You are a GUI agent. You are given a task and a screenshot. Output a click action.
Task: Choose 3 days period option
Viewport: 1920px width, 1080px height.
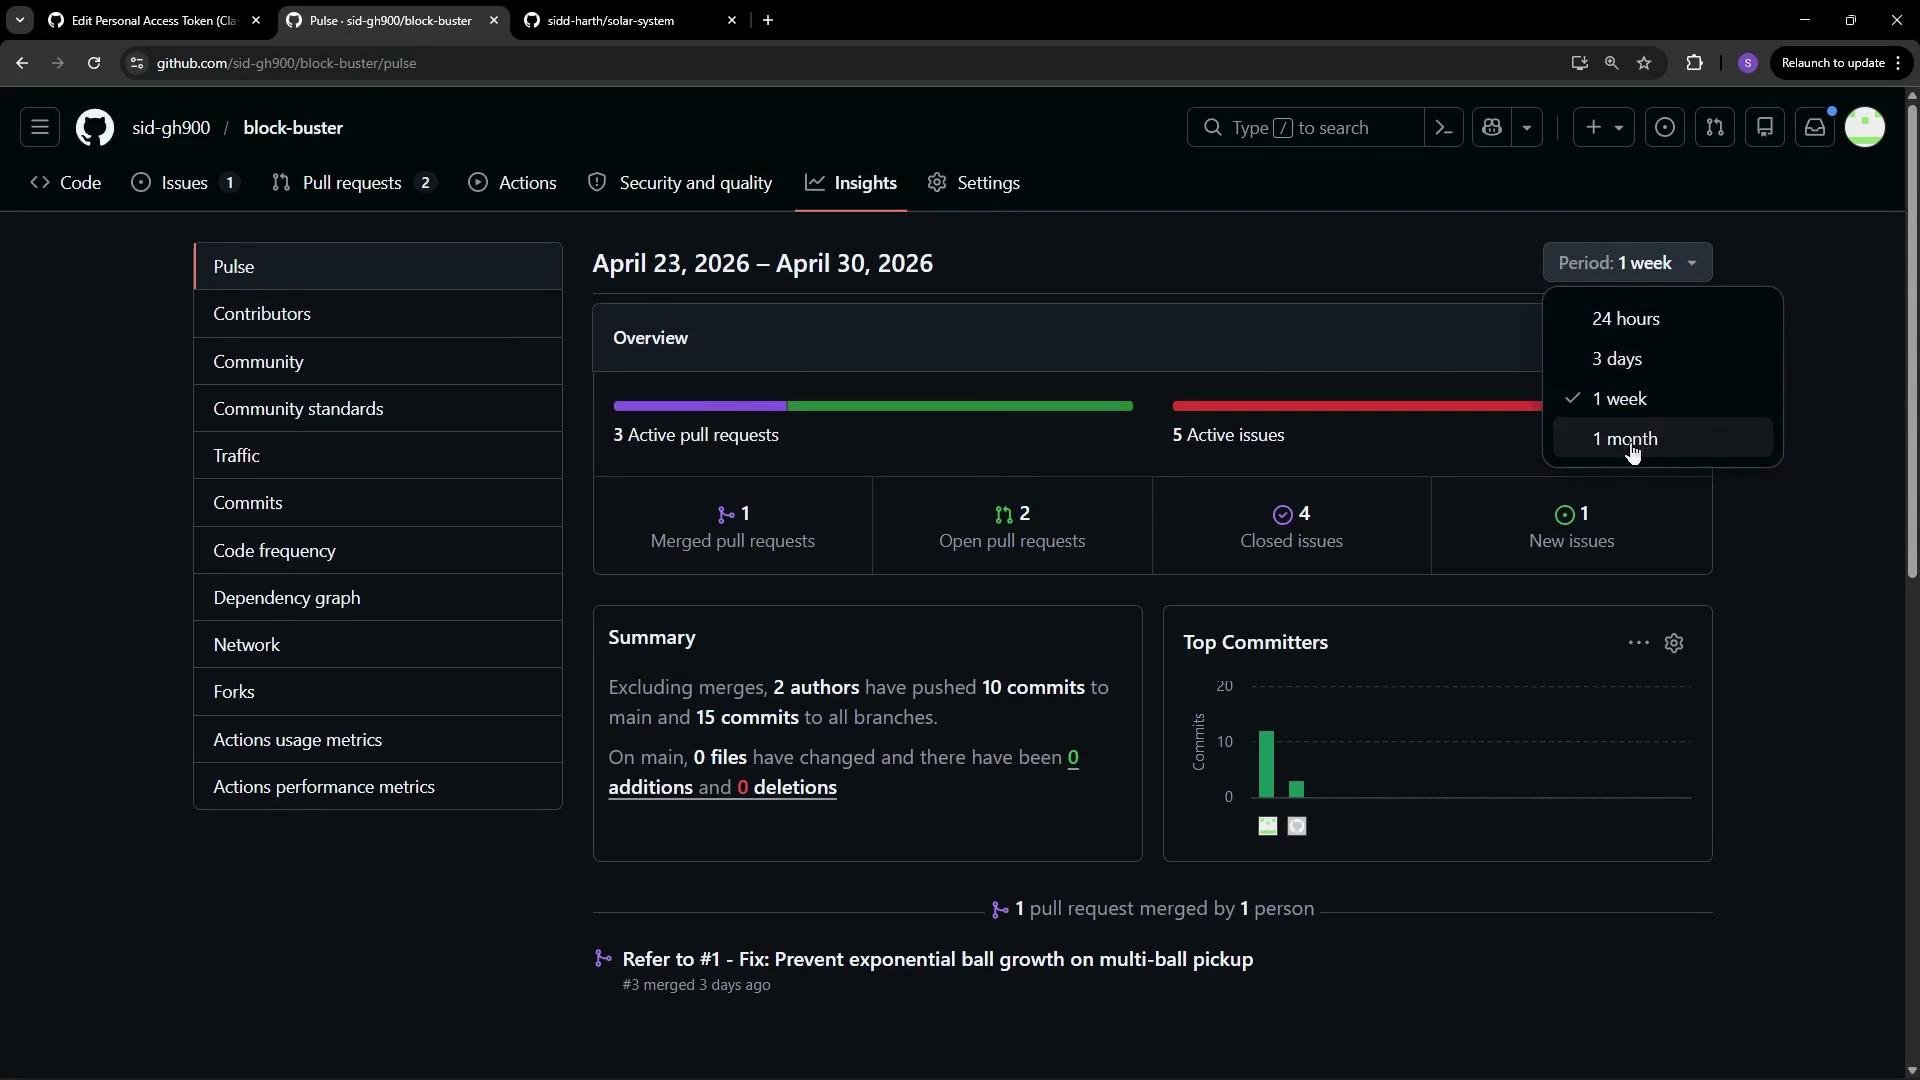coord(1662,359)
